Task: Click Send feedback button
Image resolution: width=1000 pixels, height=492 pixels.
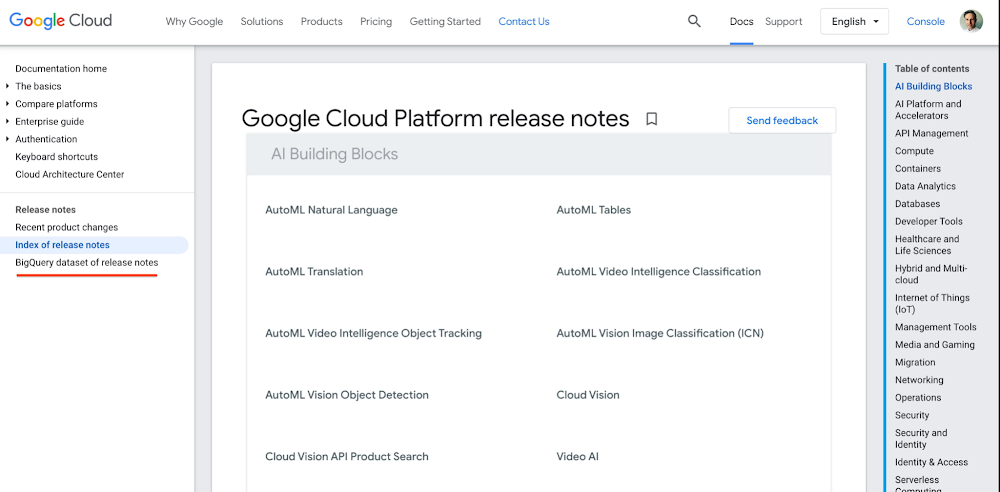Action: (782, 121)
